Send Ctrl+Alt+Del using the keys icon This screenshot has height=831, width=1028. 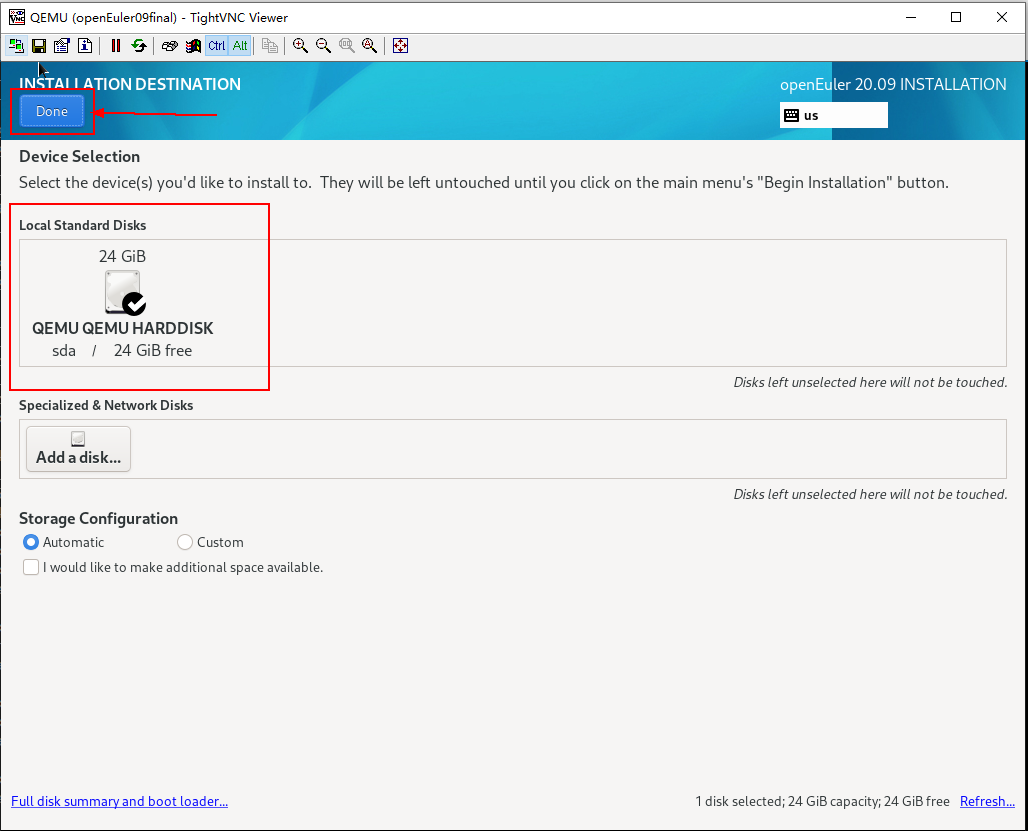coord(169,46)
